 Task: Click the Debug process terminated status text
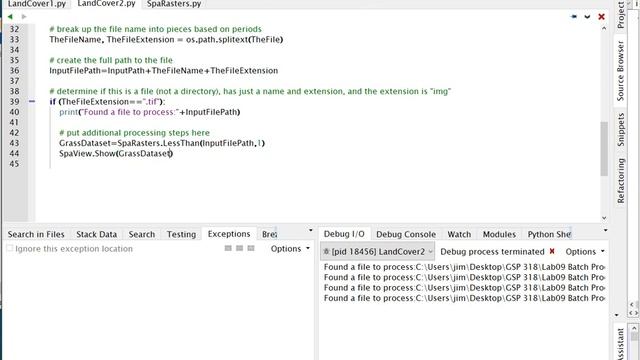(x=492, y=251)
